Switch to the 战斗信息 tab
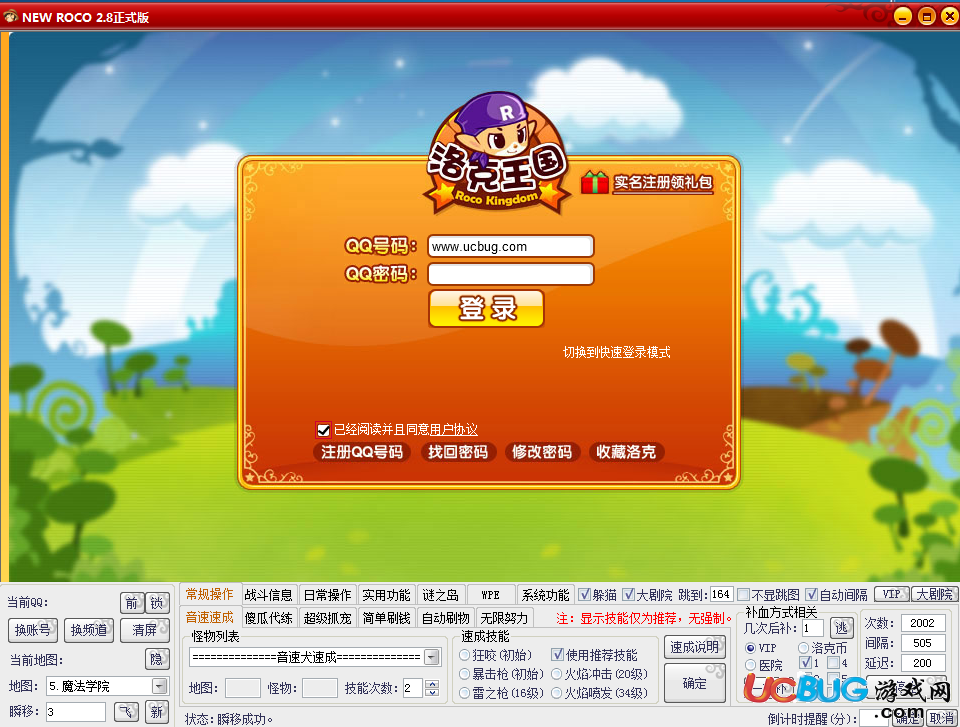 (x=268, y=595)
